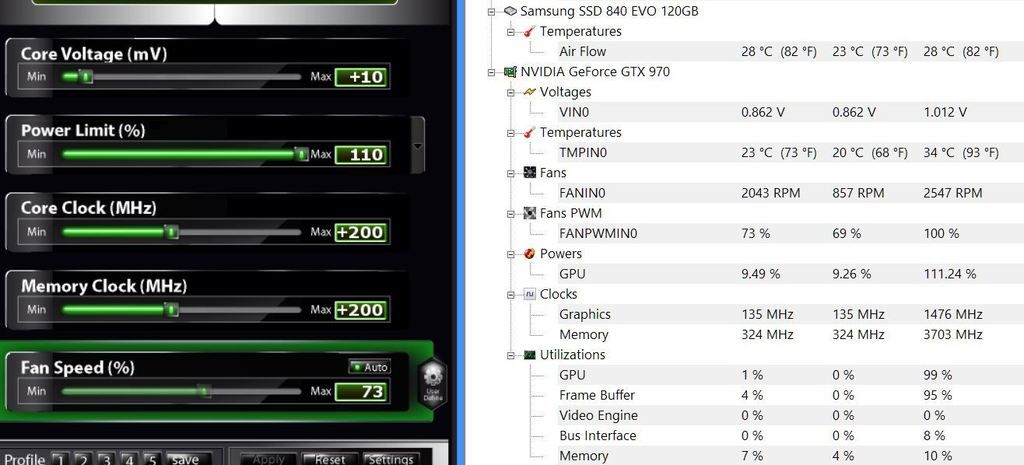The width and height of the screenshot is (1024, 465).
Task: Select profile slot 1
Action: [59, 459]
